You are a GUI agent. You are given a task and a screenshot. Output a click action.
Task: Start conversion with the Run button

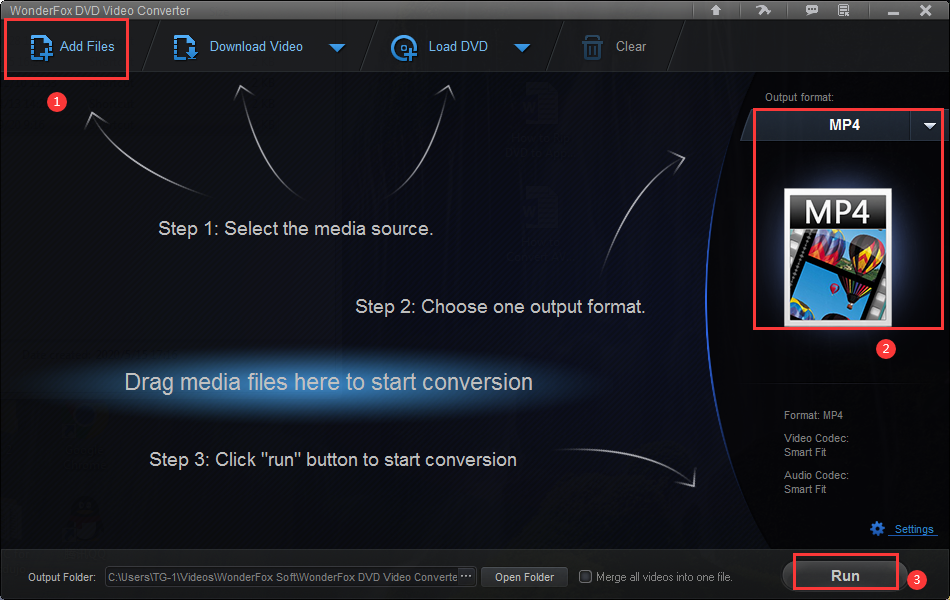point(845,575)
